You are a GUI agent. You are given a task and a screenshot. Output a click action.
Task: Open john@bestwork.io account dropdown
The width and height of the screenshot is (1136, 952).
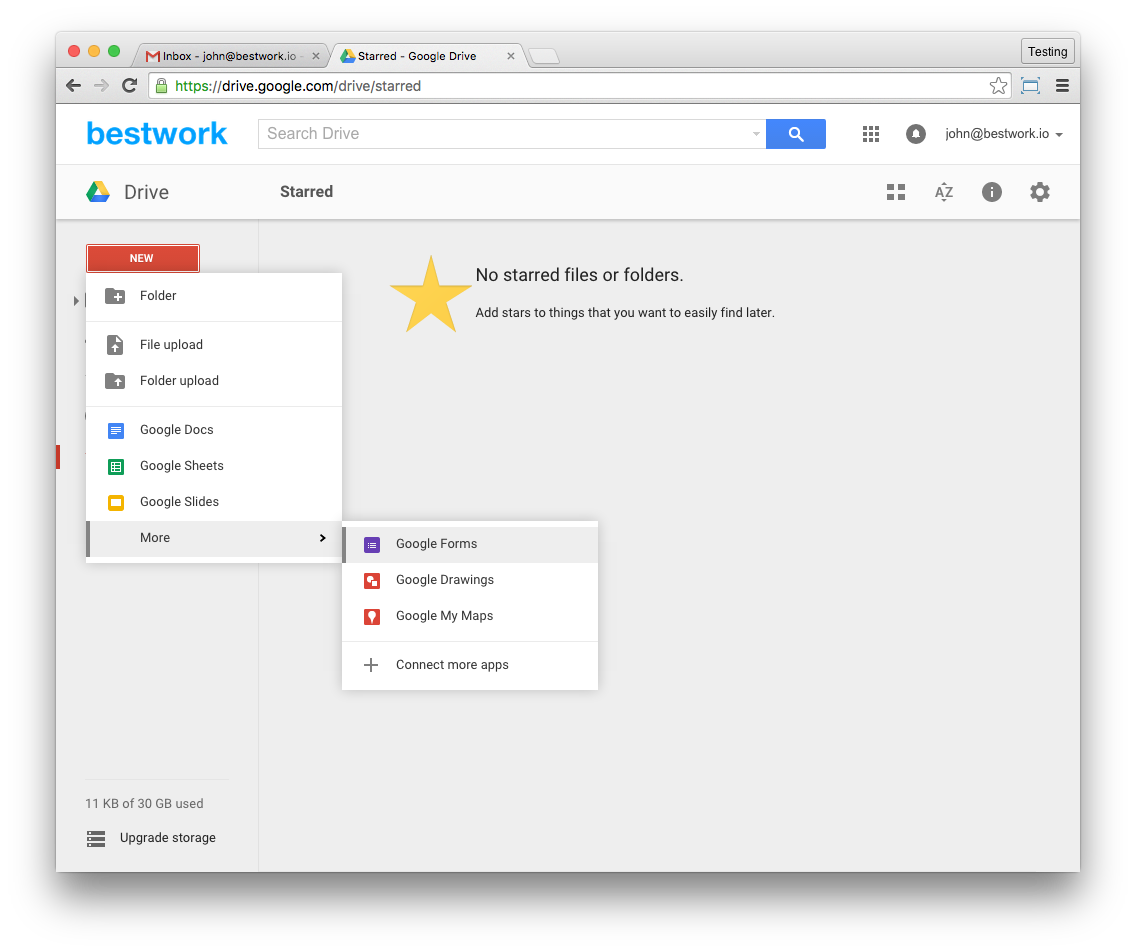point(1003,134)
